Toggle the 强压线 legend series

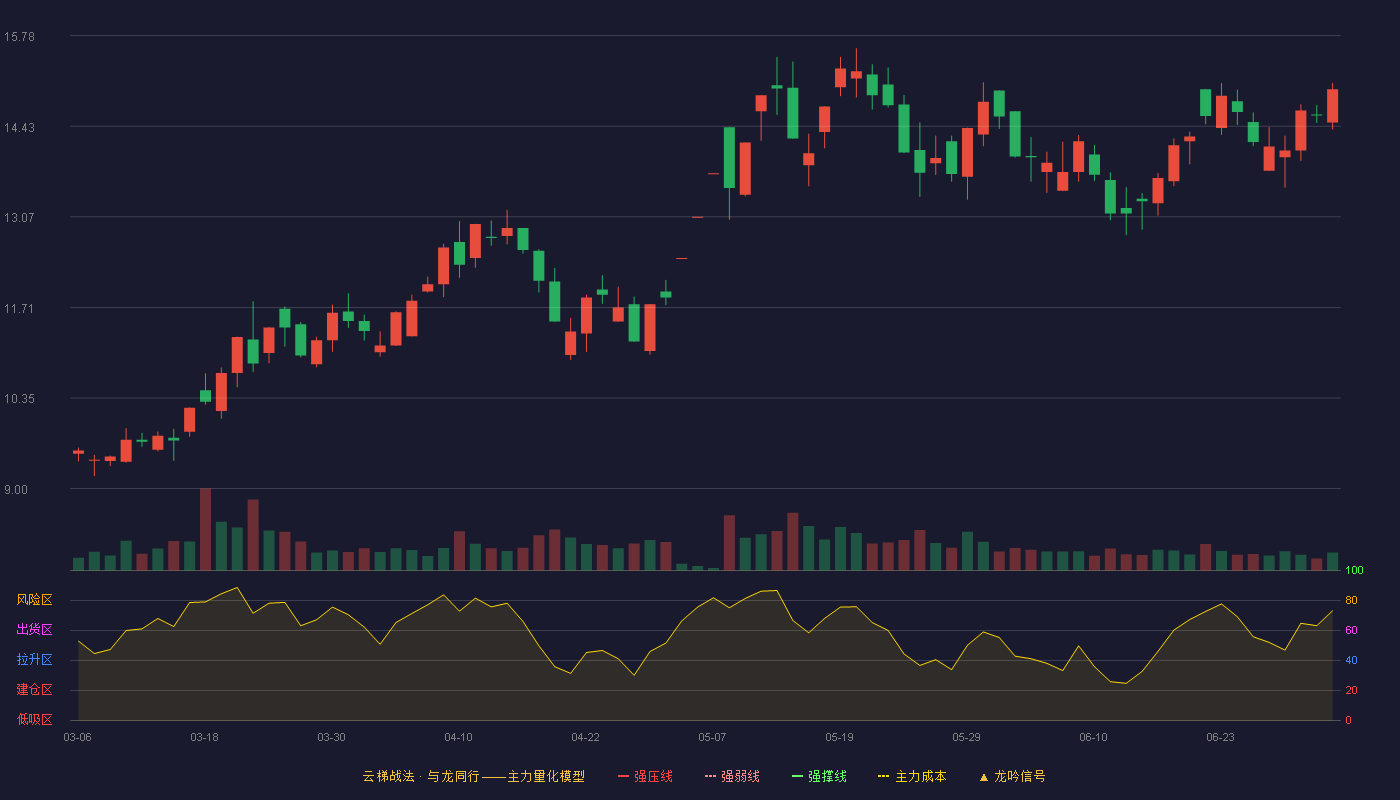645,776
